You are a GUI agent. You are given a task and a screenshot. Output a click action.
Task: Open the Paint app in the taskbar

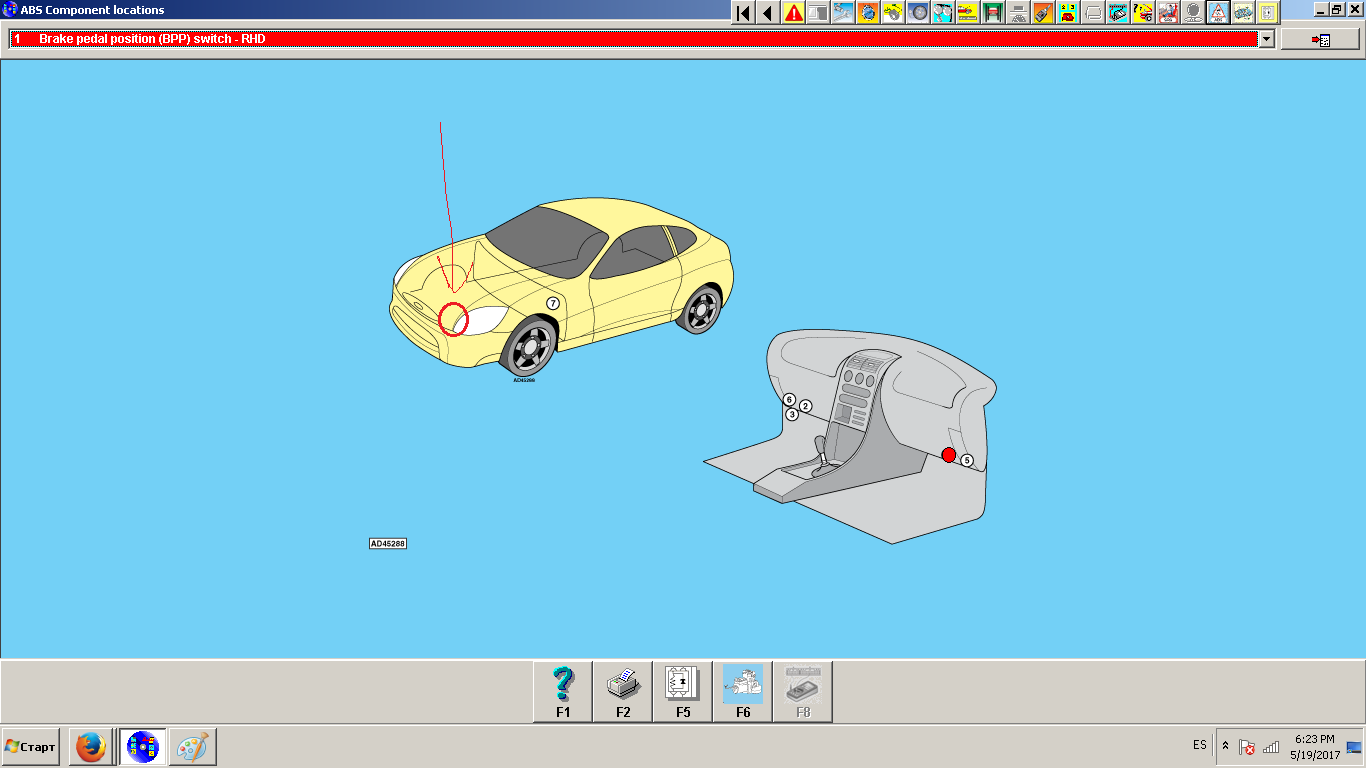coord(191,747)
